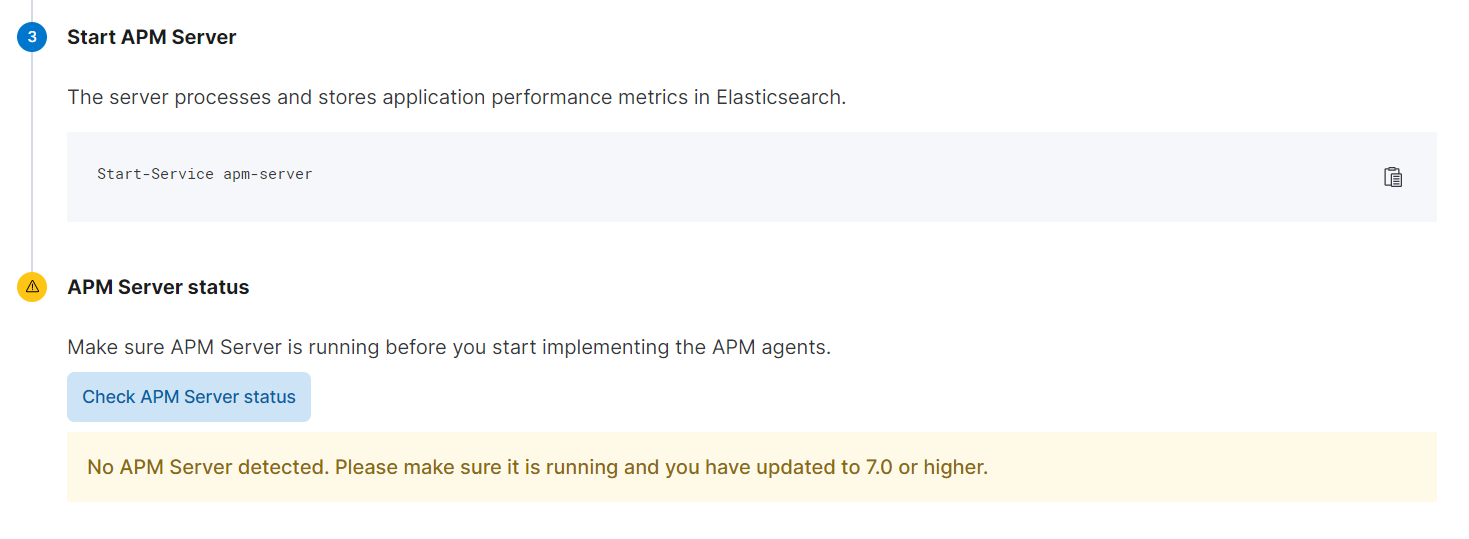Click the APM Server status heading
1469x539 pixels.
[158, 288]
